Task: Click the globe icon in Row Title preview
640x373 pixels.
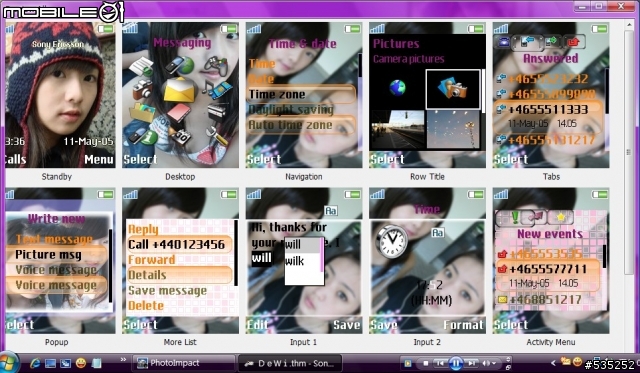Action: 397,87
